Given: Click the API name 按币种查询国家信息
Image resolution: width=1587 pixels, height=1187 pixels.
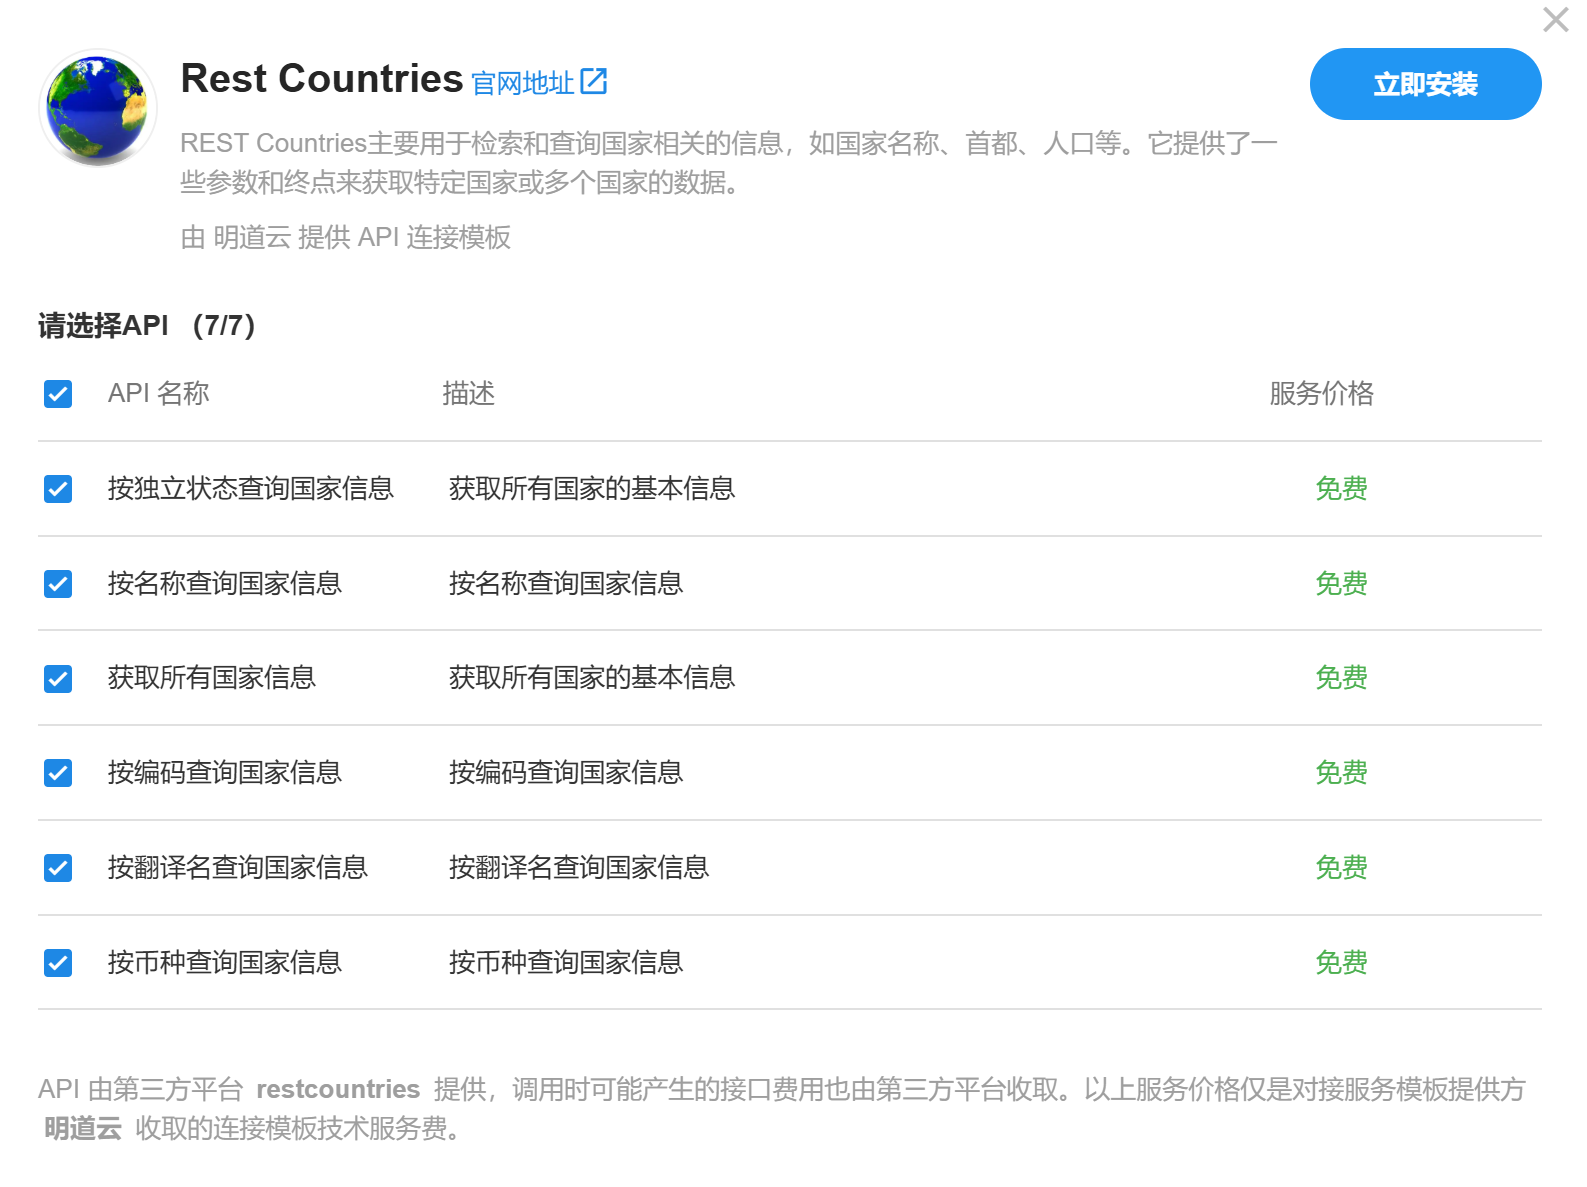Looking at the screenshot, I should point(225,963).
